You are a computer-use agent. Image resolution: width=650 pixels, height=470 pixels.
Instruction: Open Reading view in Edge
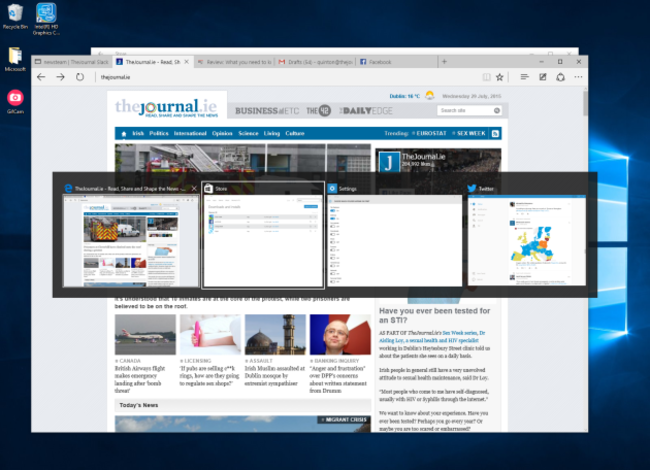(486, 77)
